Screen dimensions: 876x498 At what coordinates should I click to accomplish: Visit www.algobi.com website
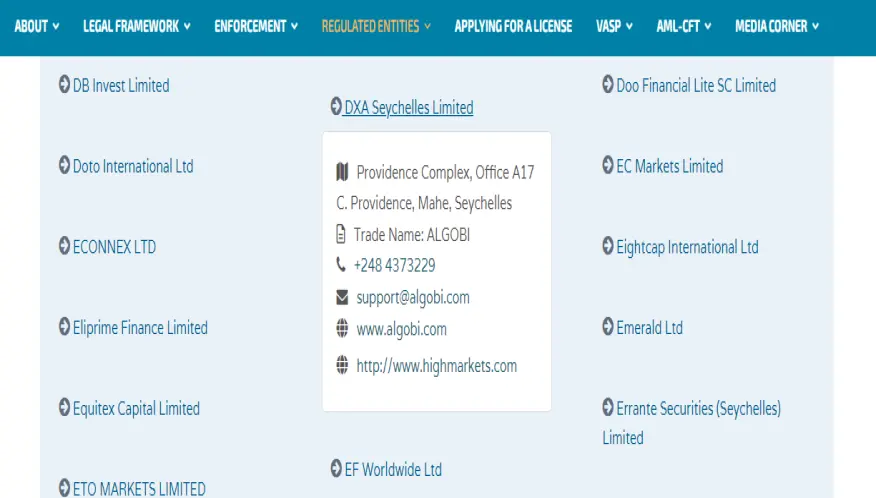click(x=402, y=329)
